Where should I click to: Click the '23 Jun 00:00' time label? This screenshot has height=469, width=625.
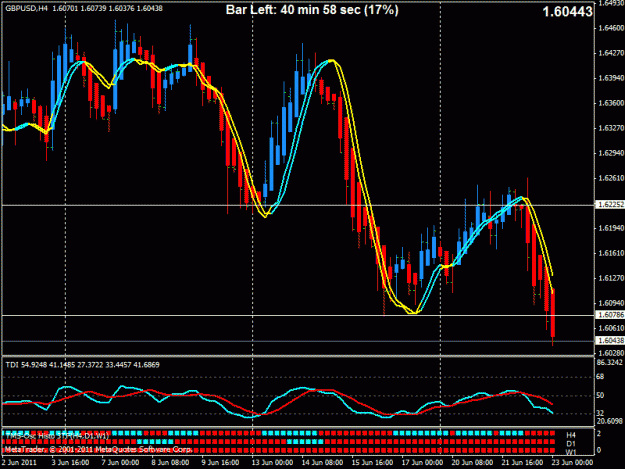click(x=572, y=463)
